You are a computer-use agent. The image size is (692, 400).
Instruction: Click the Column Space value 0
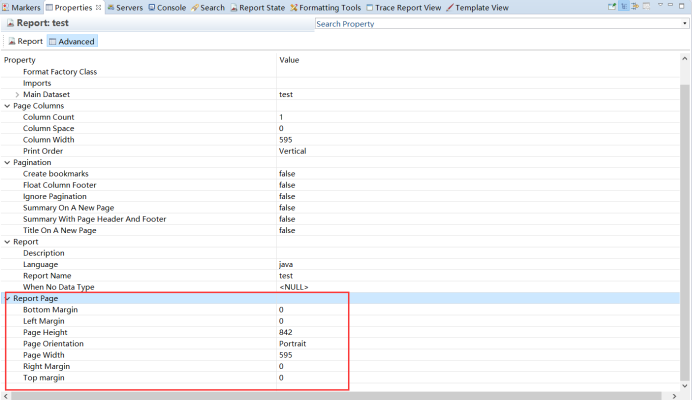pos(281,128)
